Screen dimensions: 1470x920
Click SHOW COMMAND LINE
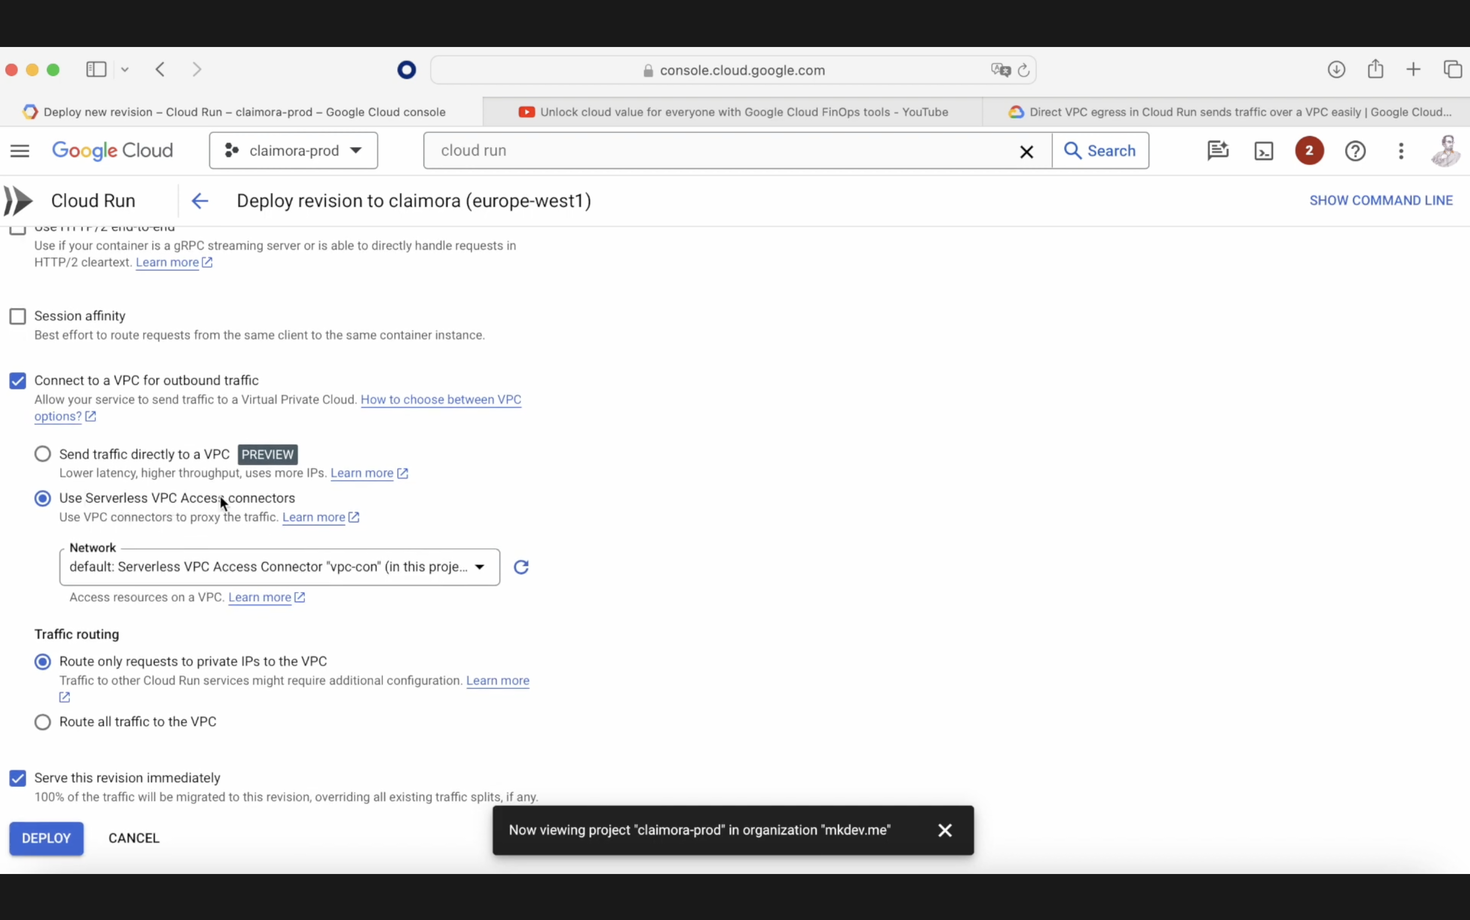click(x=1381, y=201)
